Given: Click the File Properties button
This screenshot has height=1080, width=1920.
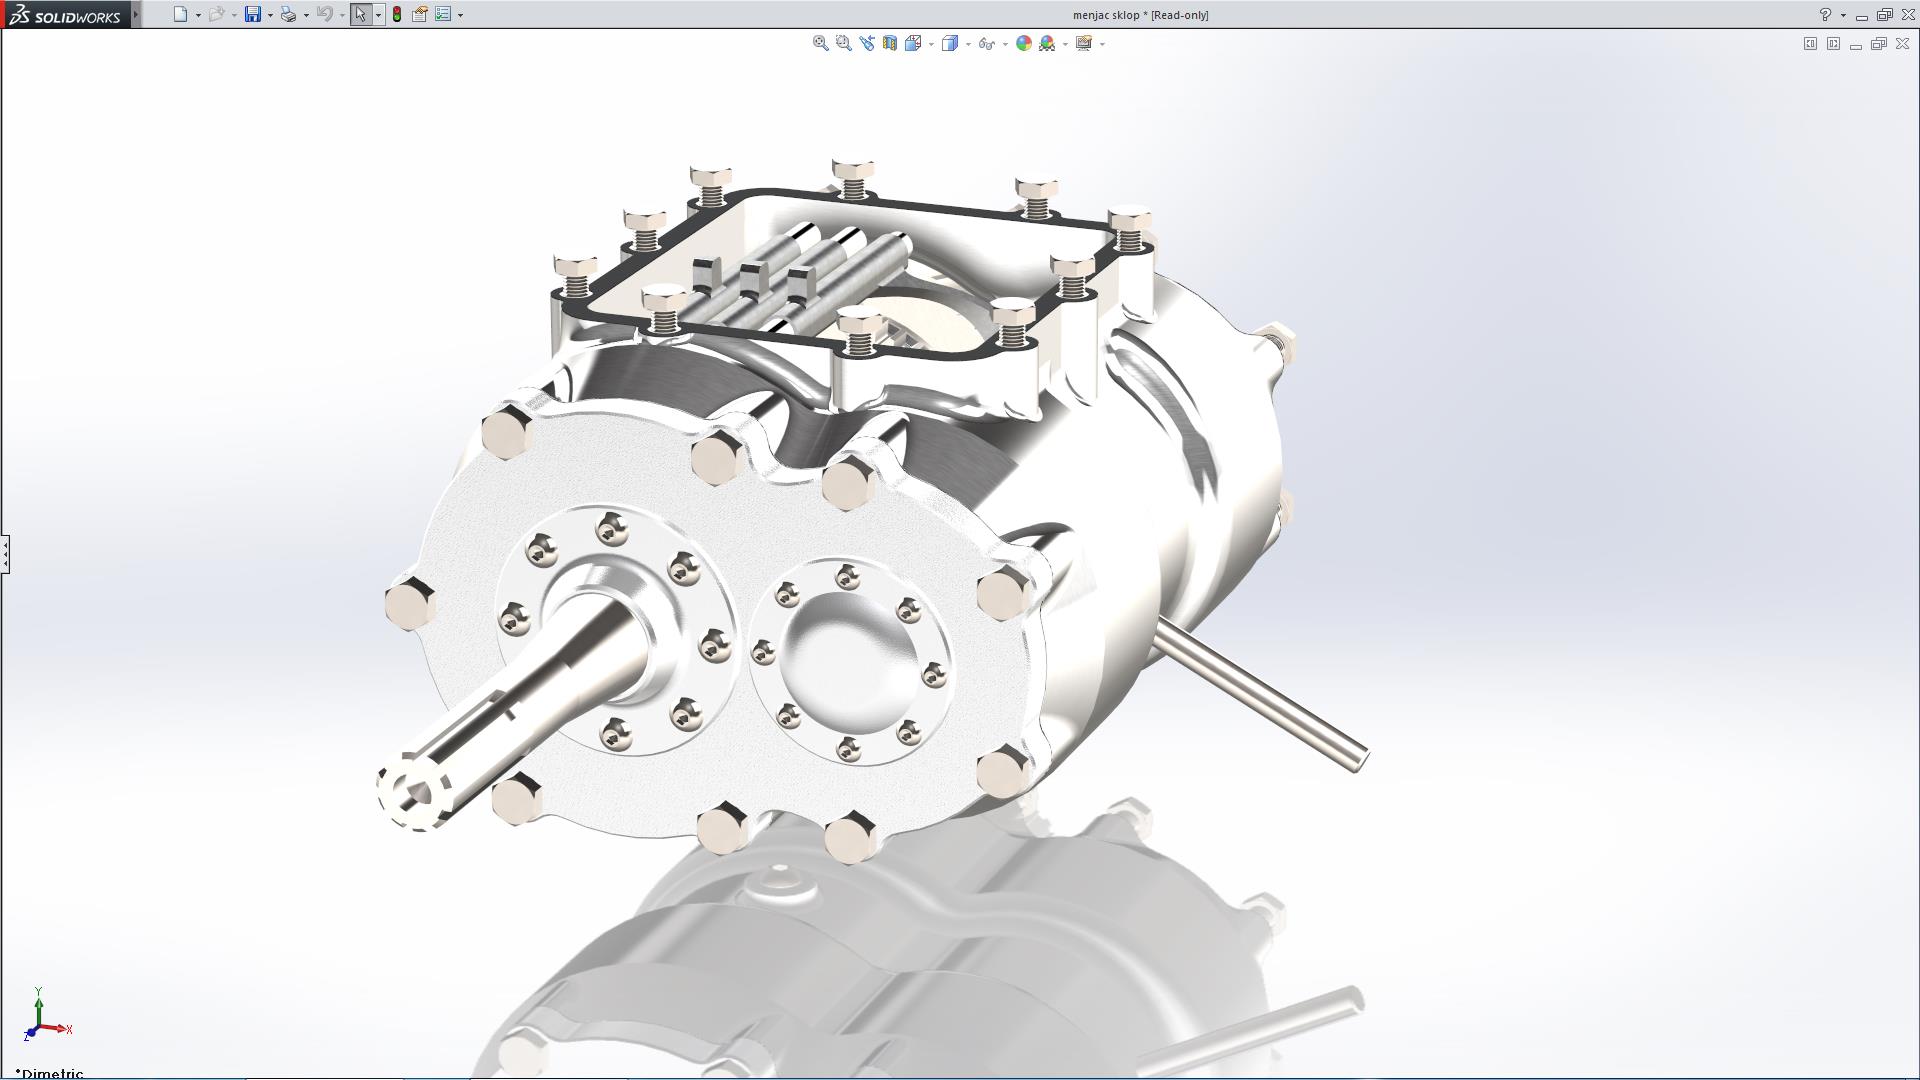Looking at the screenshot, I should click(420, 14).
